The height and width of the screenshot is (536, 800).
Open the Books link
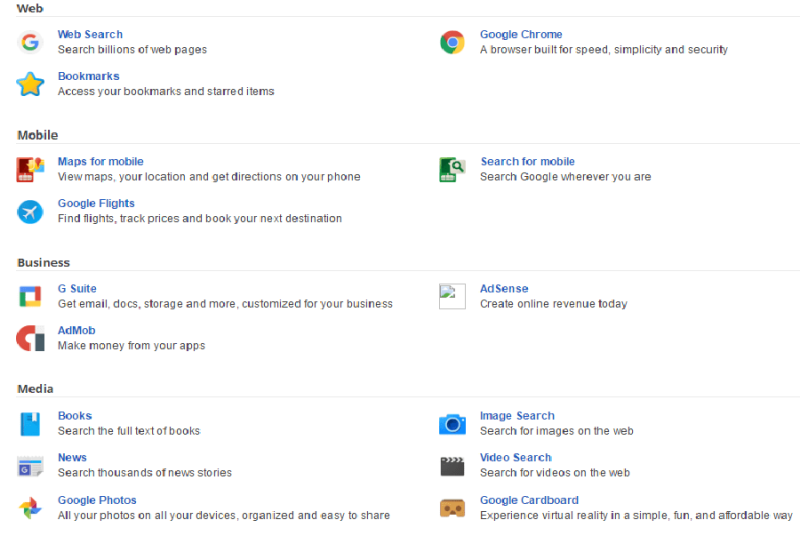[x=75, y=416]
